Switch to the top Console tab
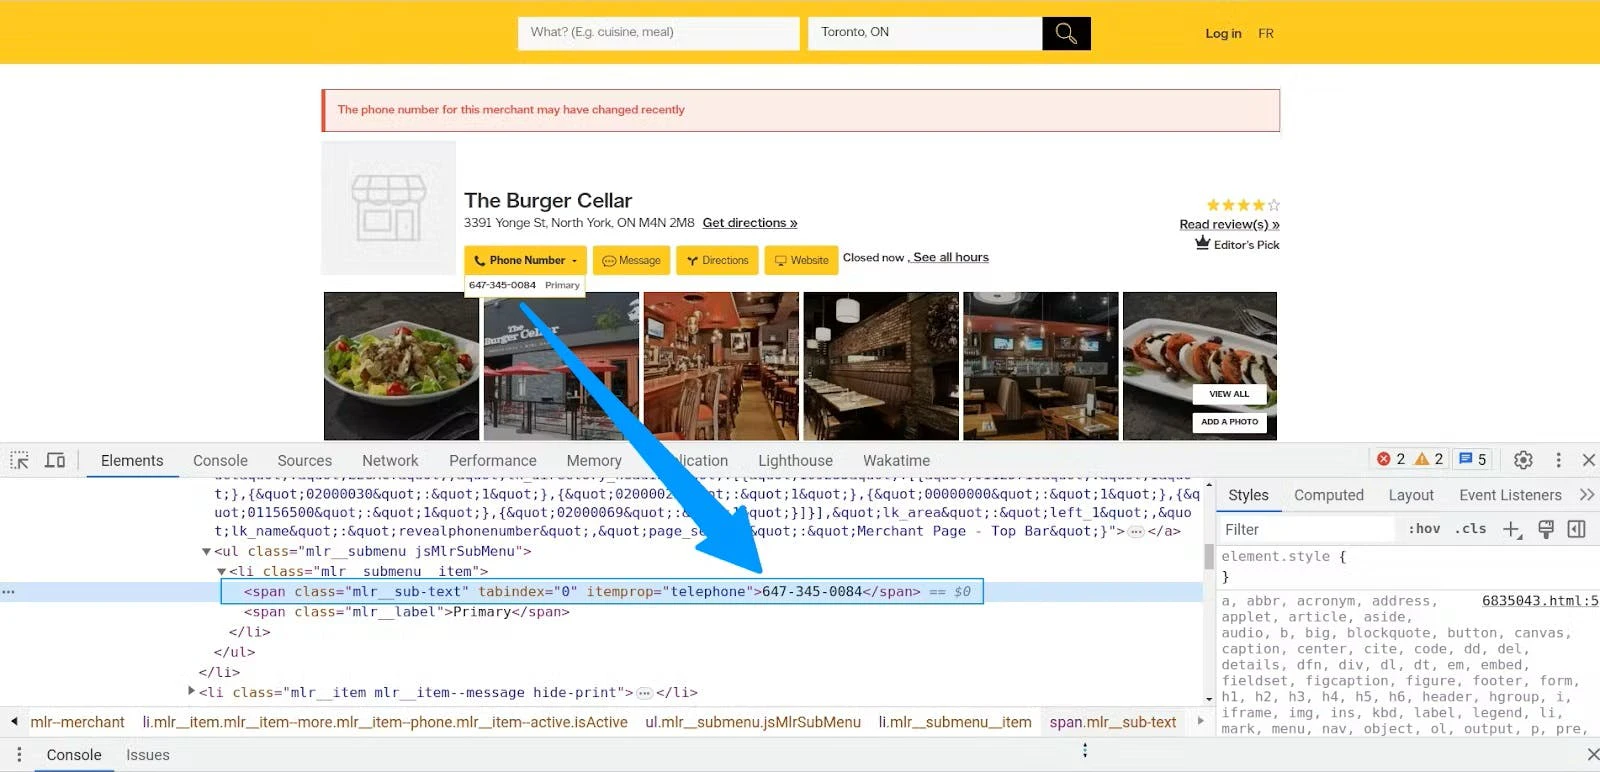 point(220,461)
